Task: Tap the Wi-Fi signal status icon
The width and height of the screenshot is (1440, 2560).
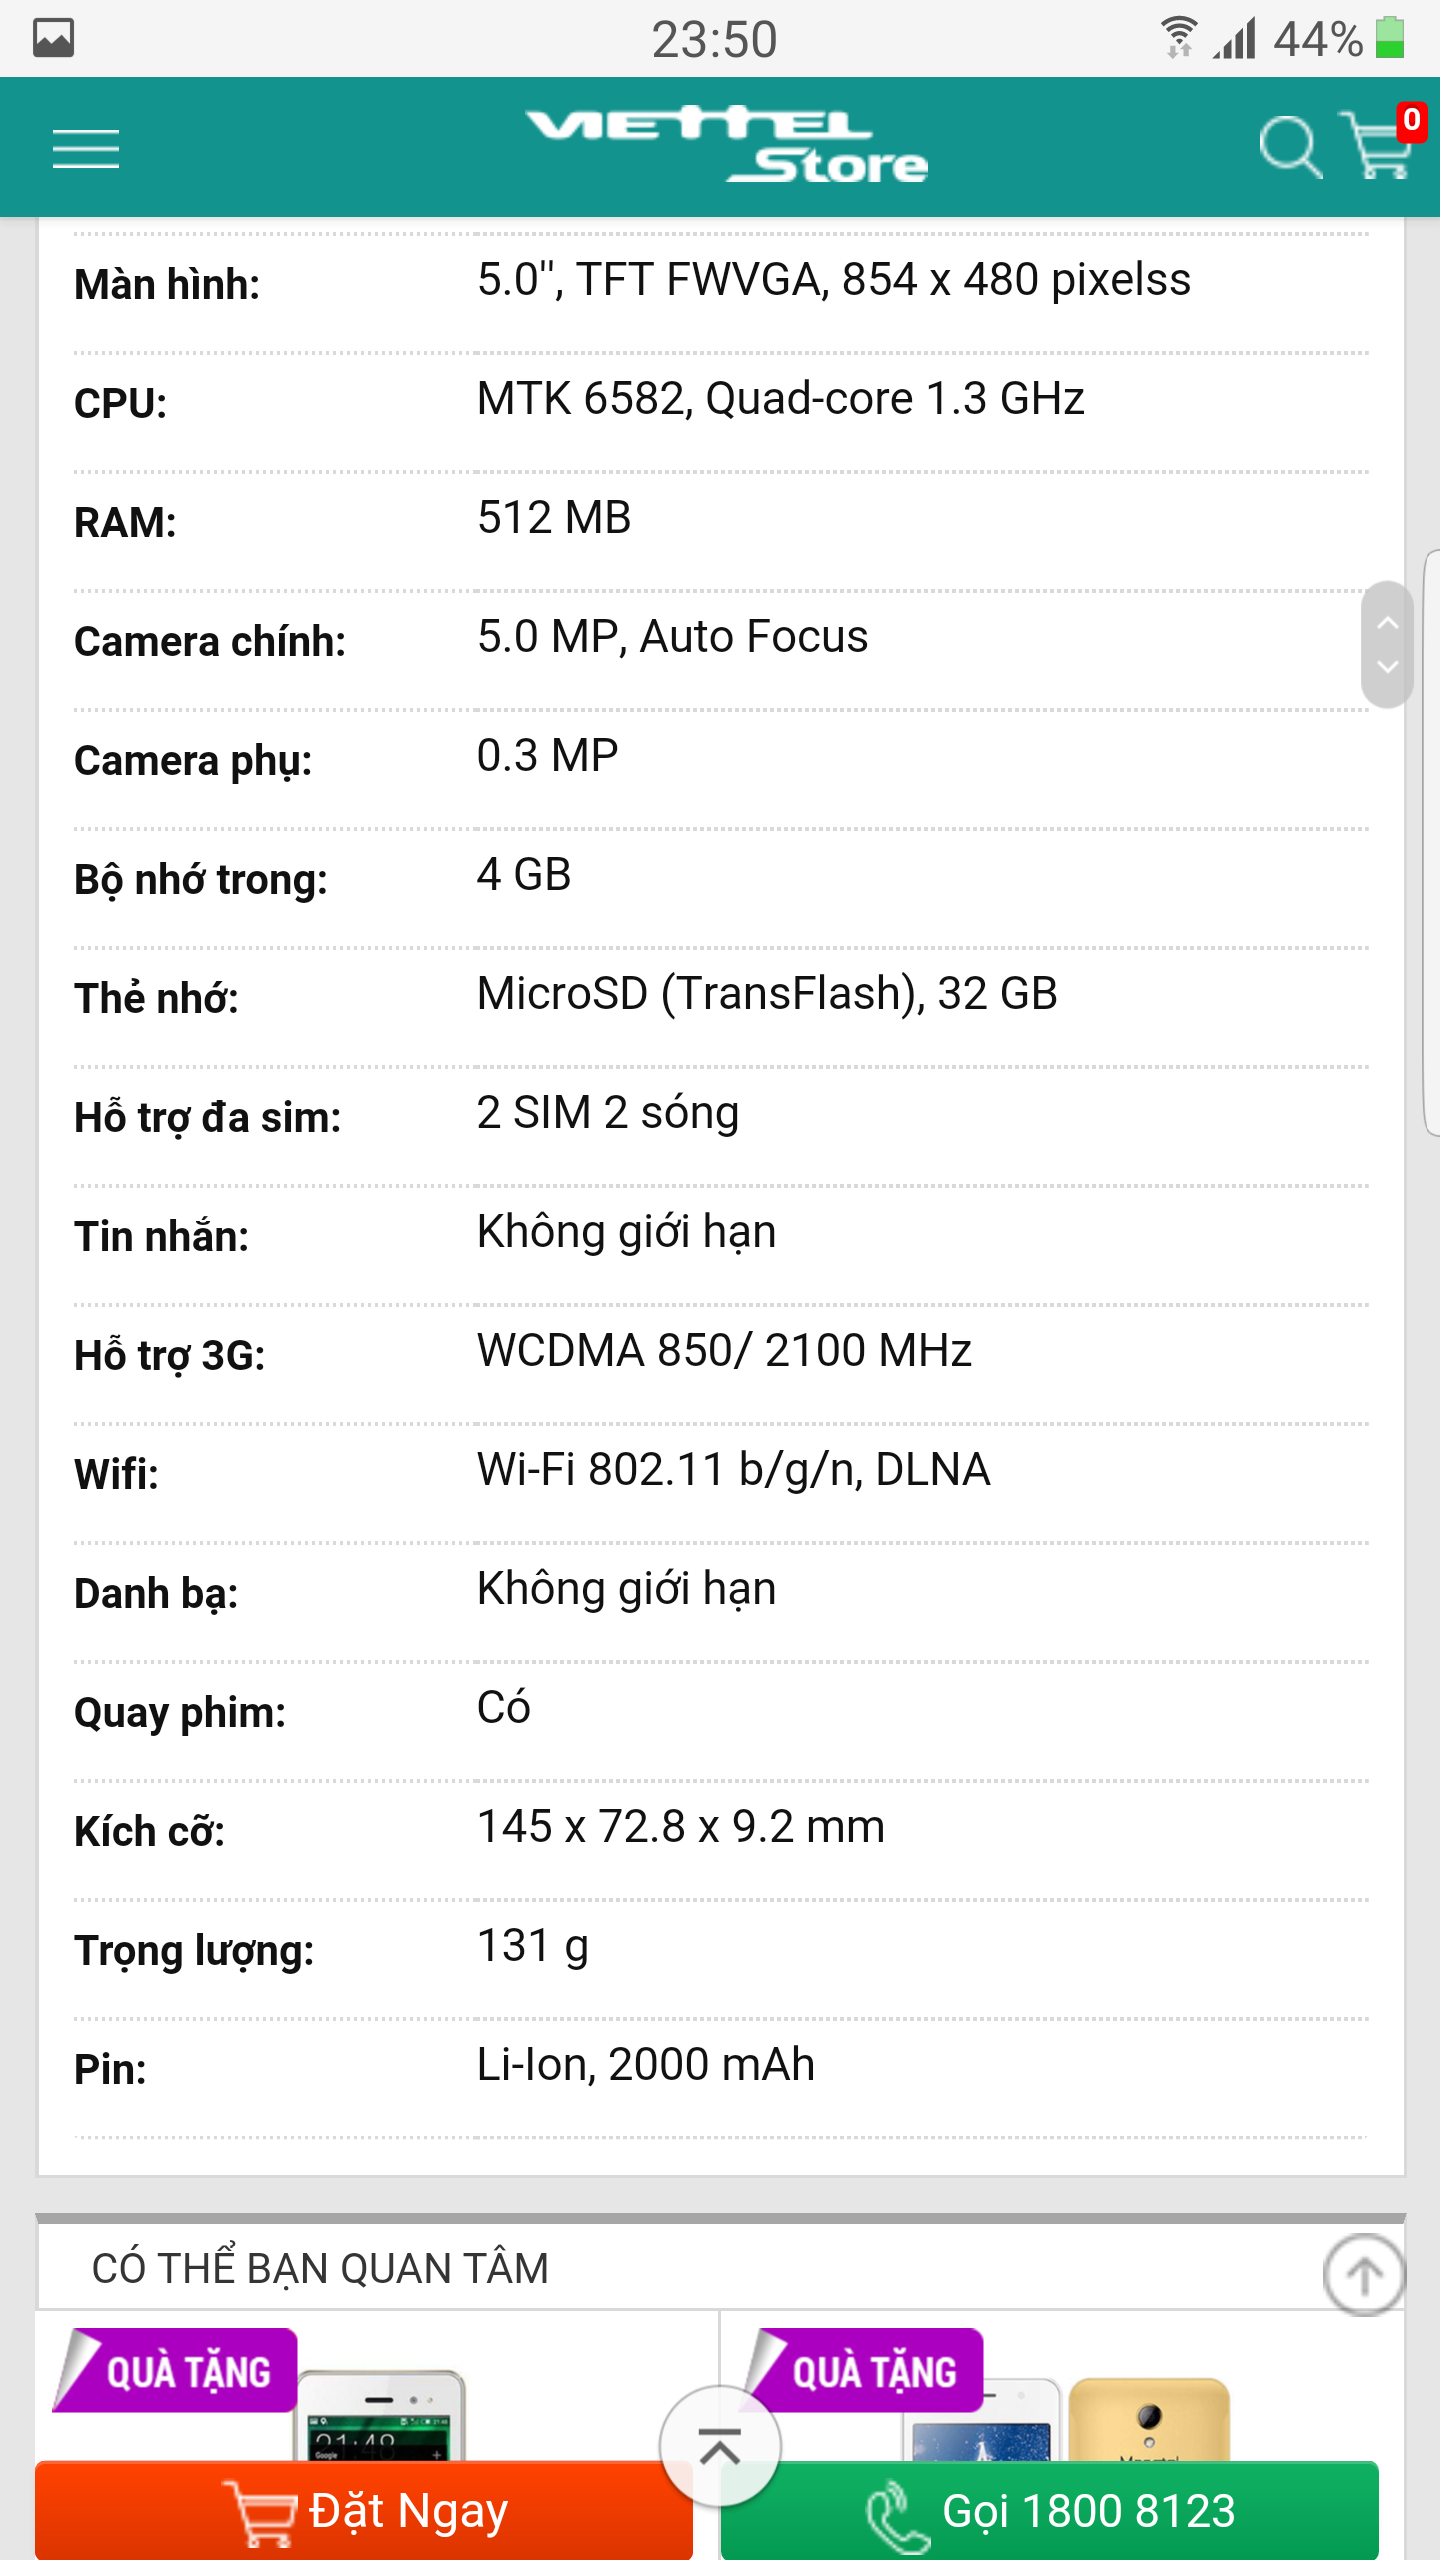Action: (1179, 38)
